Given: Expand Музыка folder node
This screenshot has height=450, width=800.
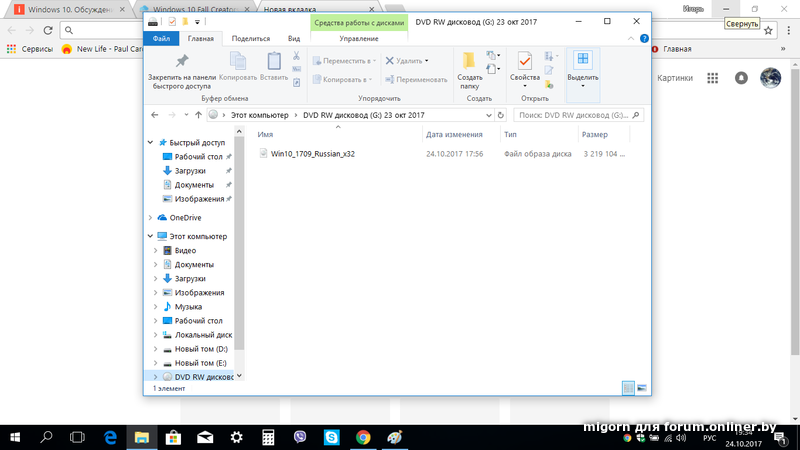Looking at the screenshot, I should coord(156,307).
